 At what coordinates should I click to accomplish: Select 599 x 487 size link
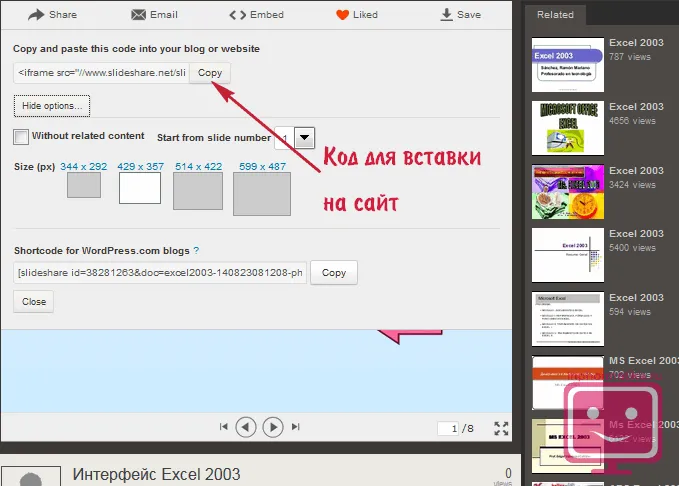click(x=262, y=166)
